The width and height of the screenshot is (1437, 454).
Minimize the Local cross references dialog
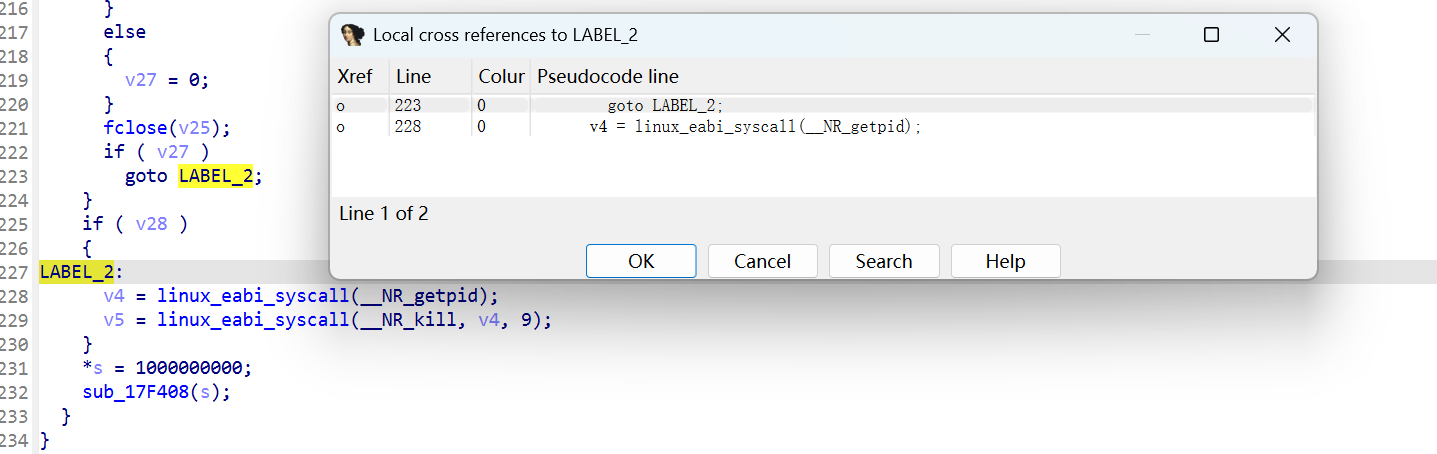(1143, 35)
